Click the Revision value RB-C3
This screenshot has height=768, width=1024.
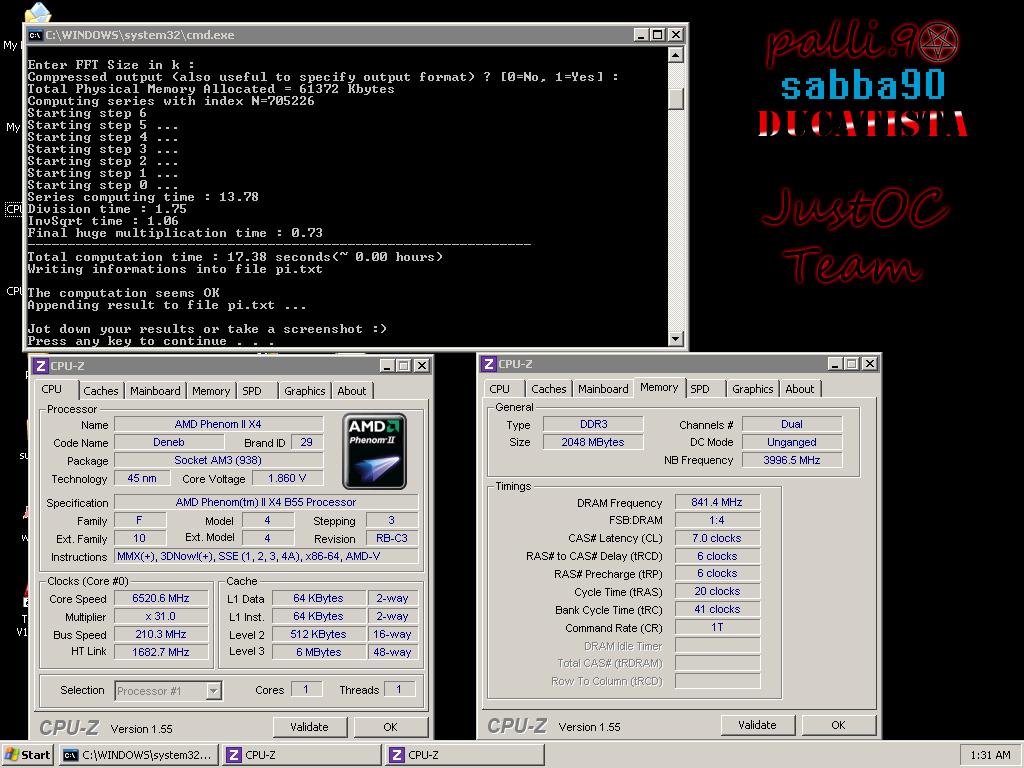point(392,538)
